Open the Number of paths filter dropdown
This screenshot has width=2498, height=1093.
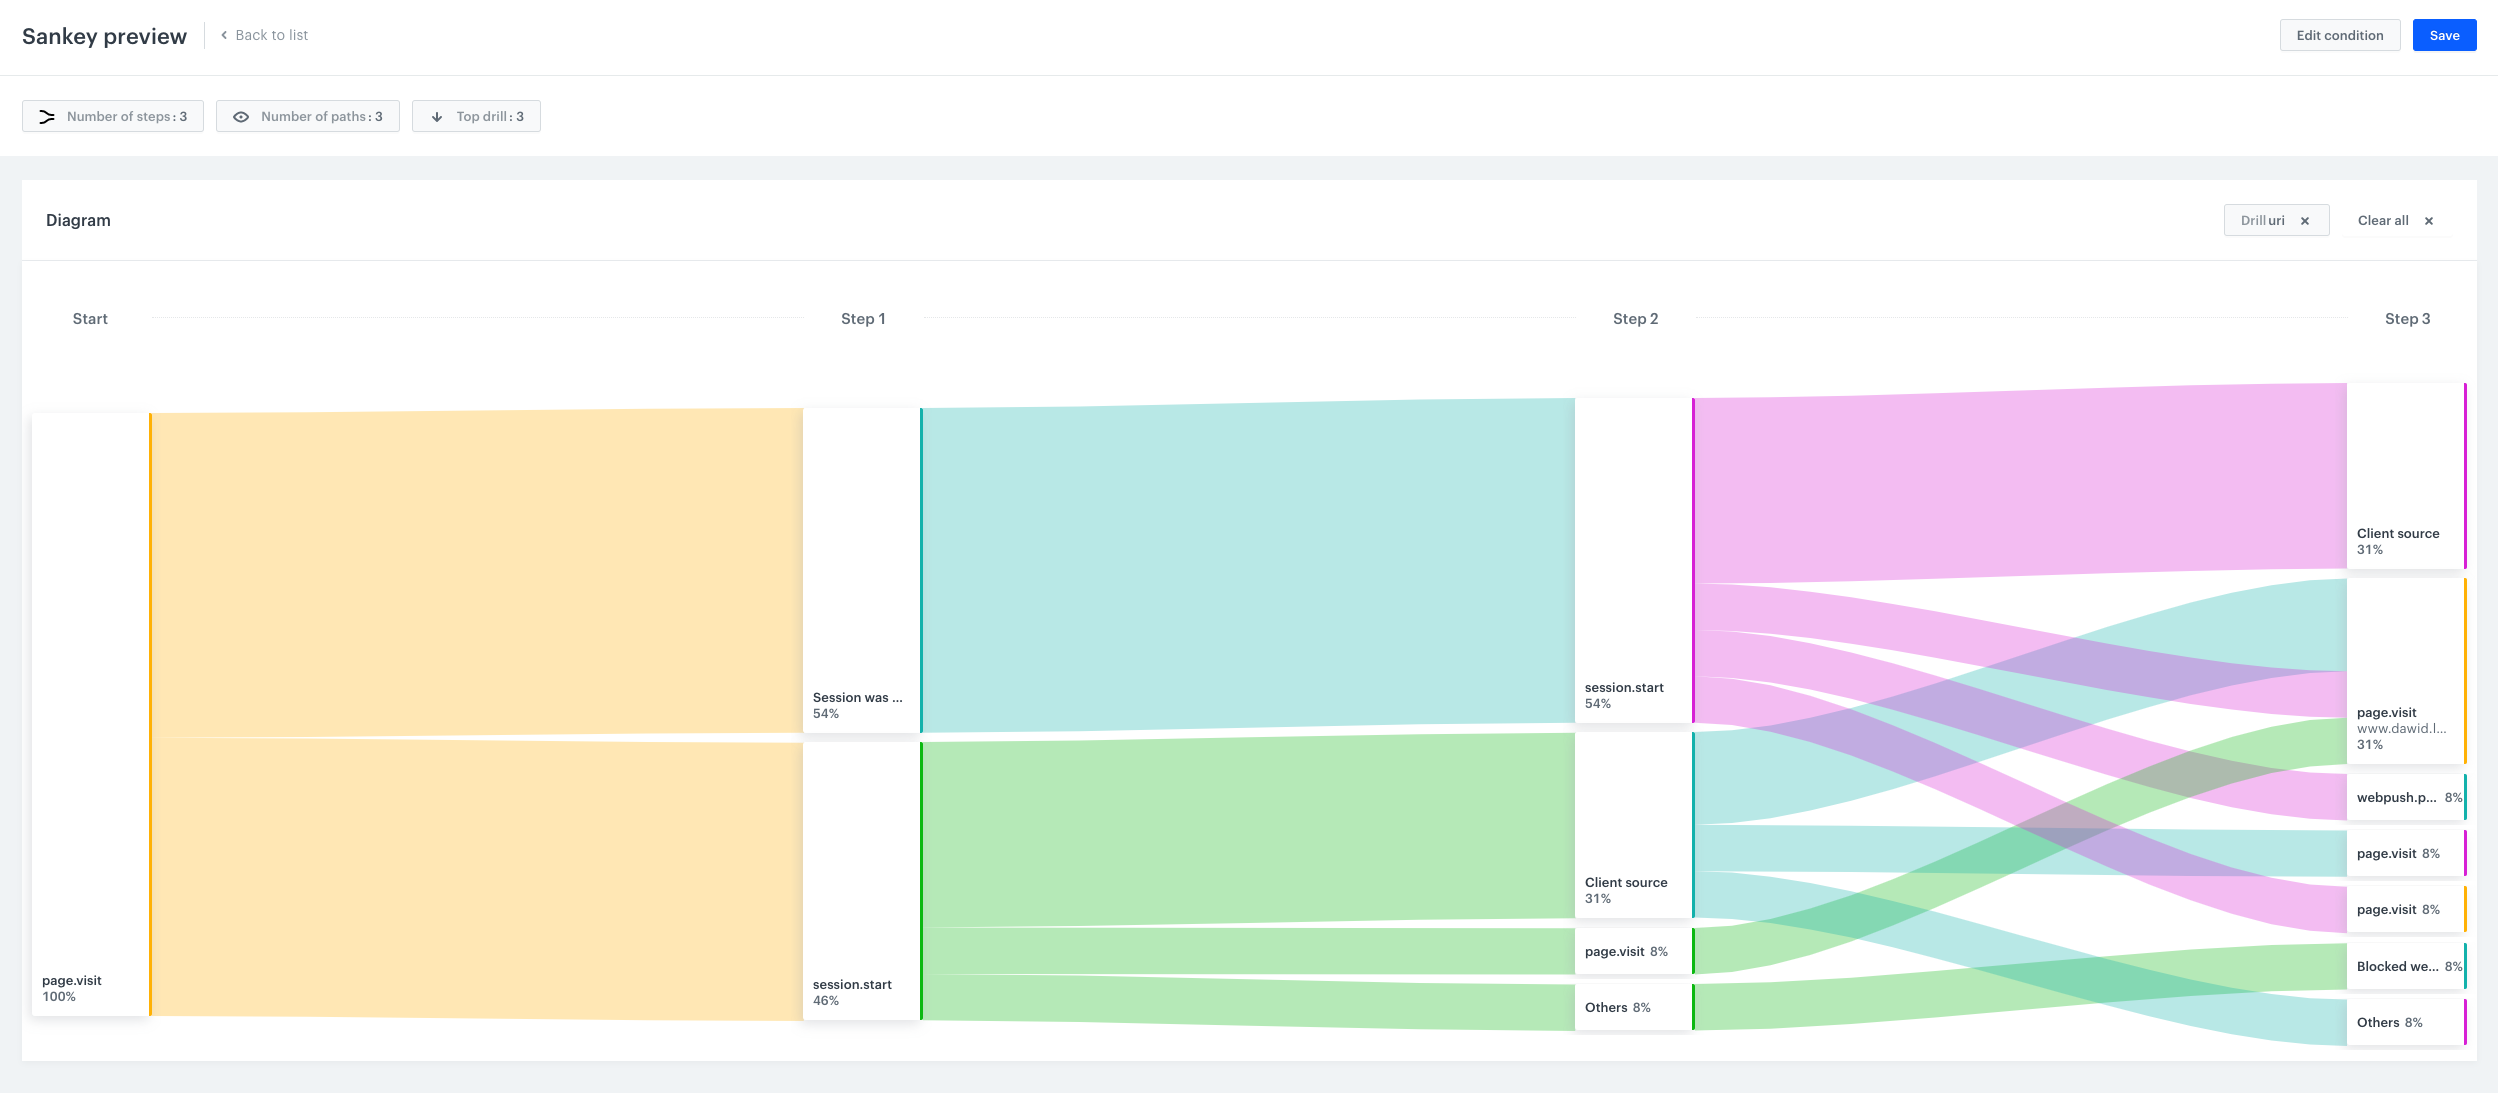pyautogui.click(x=308, y=116)
